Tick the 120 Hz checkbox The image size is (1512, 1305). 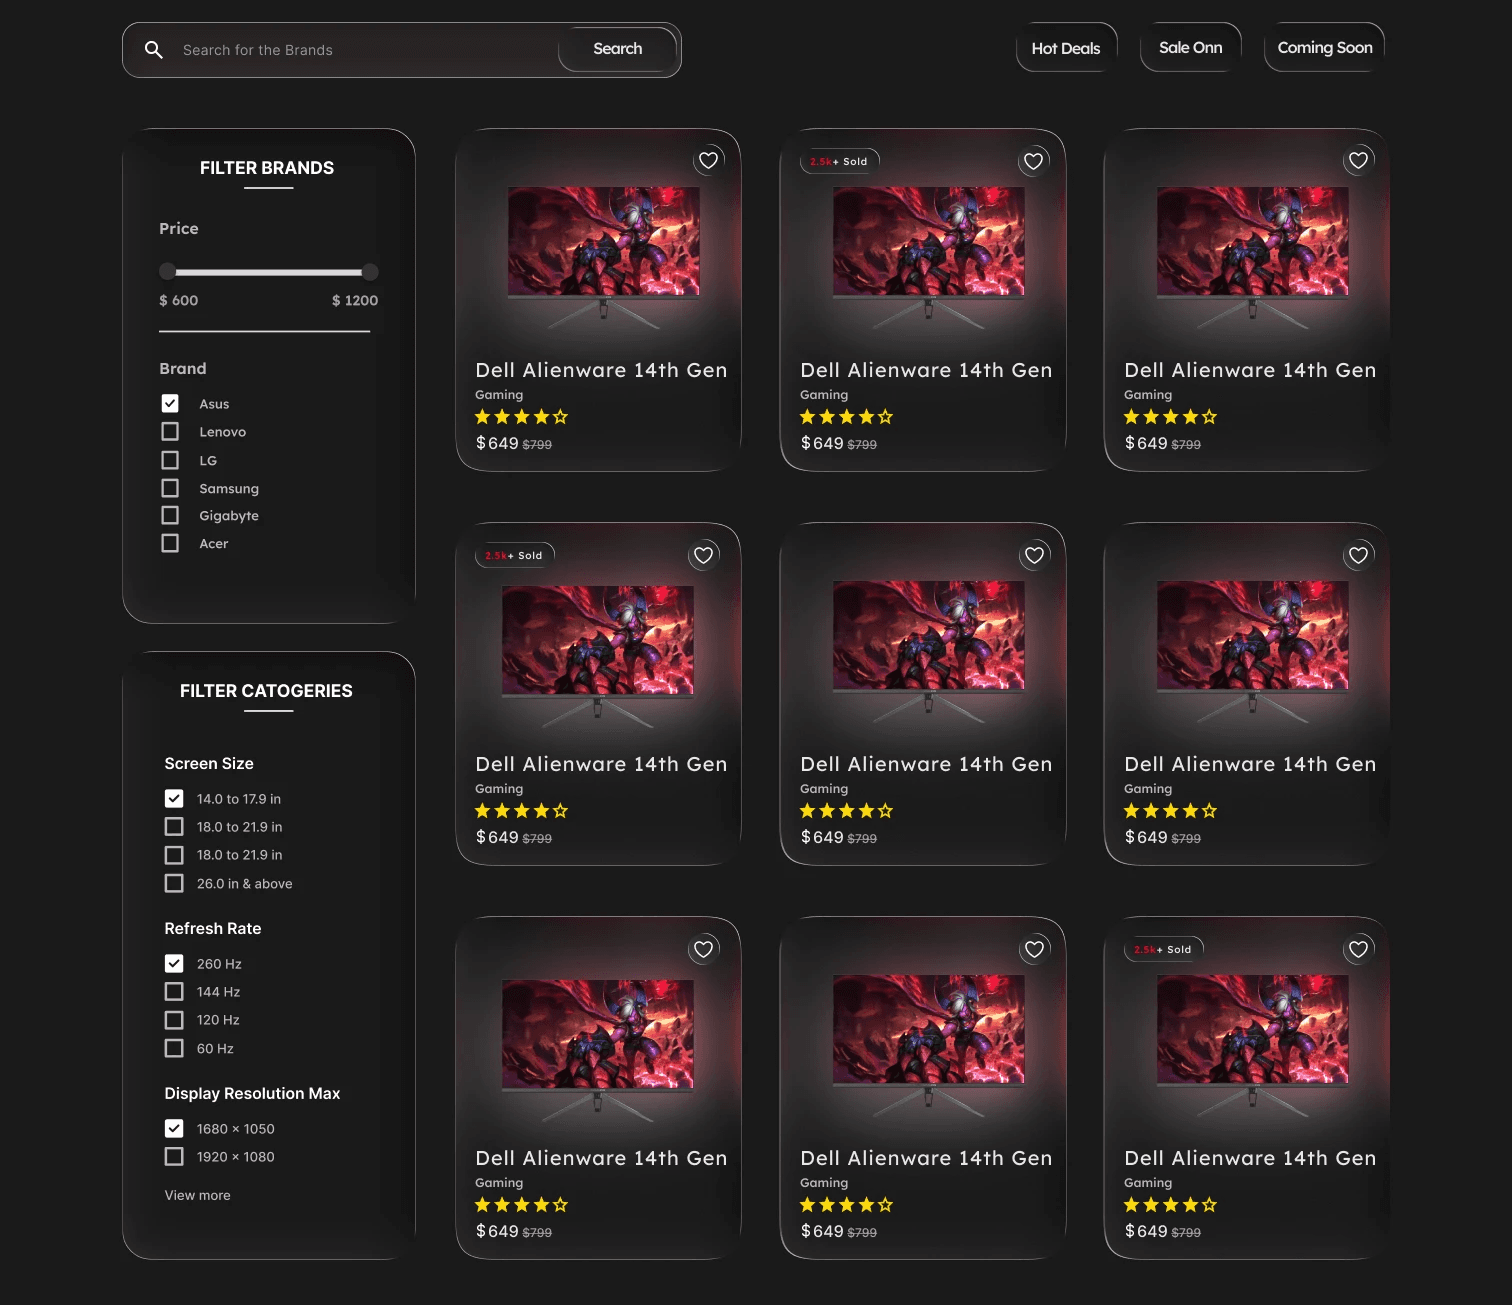[174, 1020]
